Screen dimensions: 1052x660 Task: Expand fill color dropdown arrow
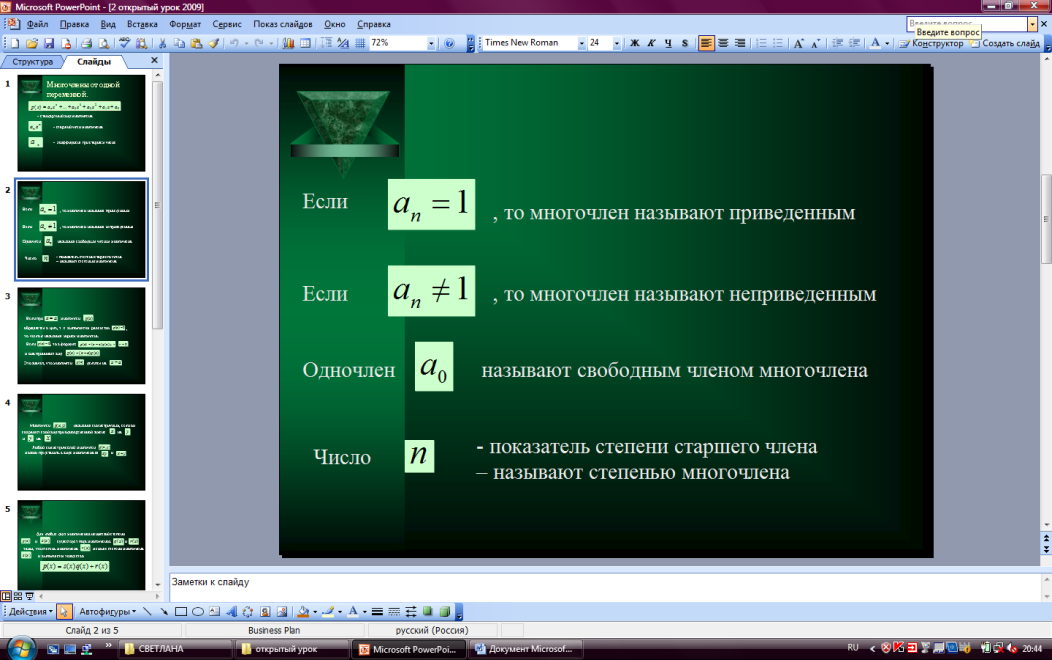(x=315, y=612)
